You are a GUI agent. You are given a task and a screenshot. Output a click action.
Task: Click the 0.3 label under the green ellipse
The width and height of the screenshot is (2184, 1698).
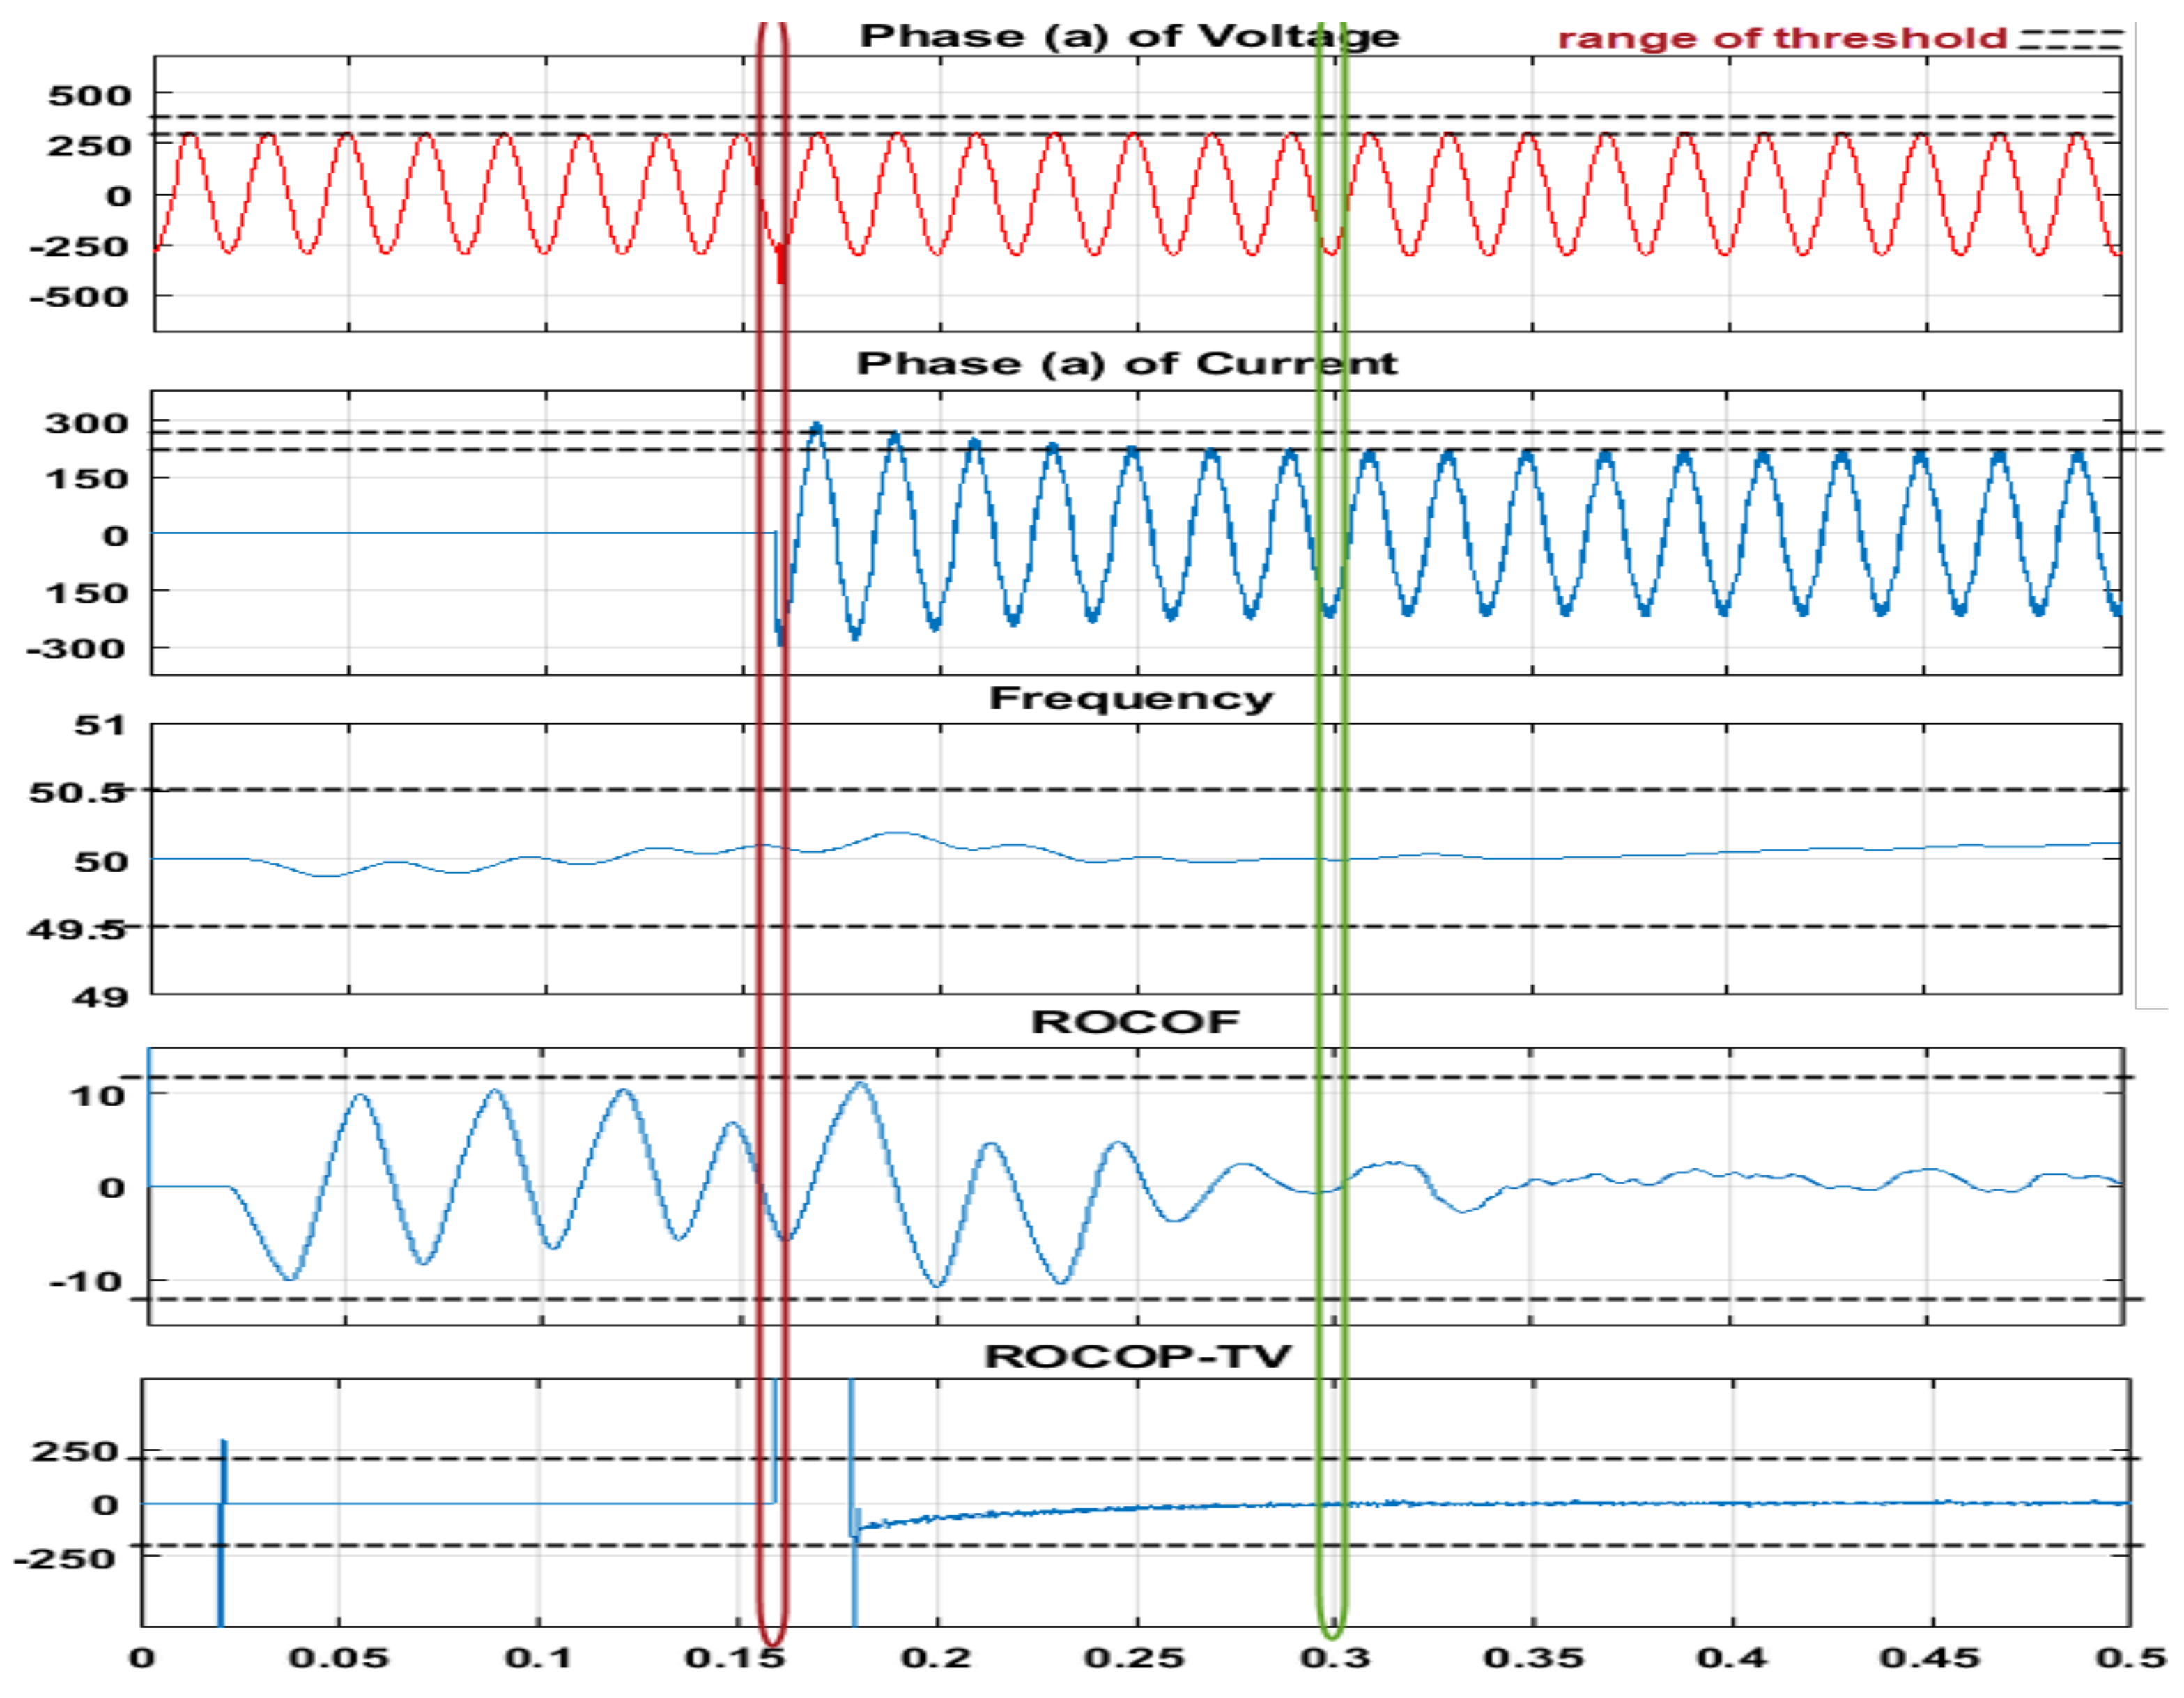point(1335,1658)
